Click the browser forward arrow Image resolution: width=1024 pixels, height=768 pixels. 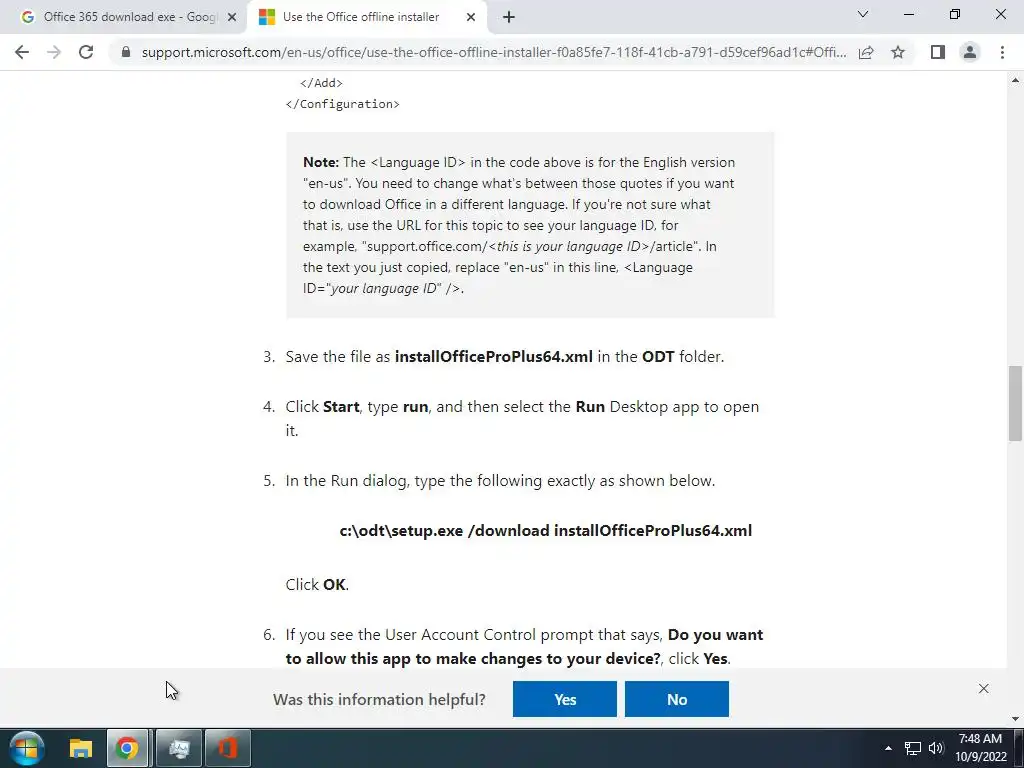54,52
